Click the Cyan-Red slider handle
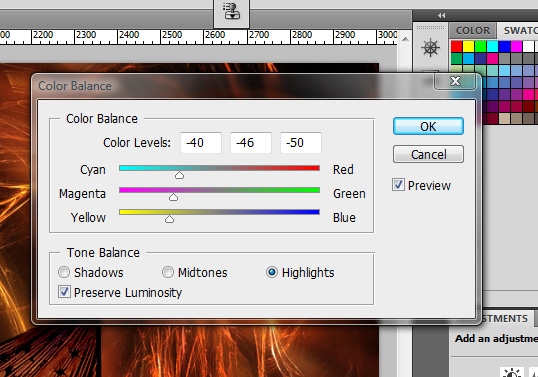The height and width of the screenshot is (377, 538). (179, 175)
